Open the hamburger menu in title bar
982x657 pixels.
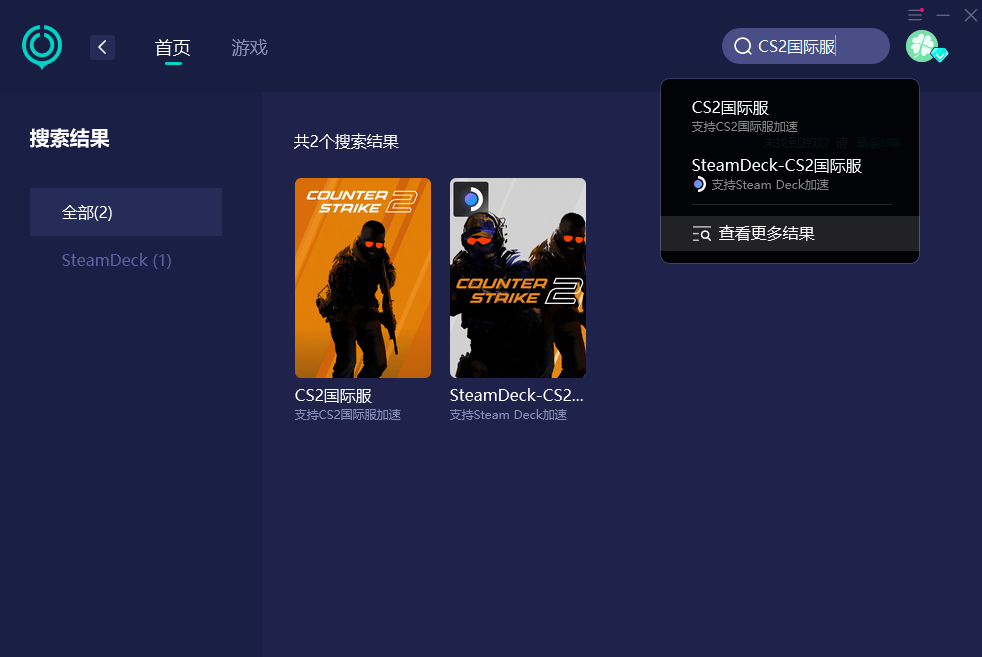(915, 15)
